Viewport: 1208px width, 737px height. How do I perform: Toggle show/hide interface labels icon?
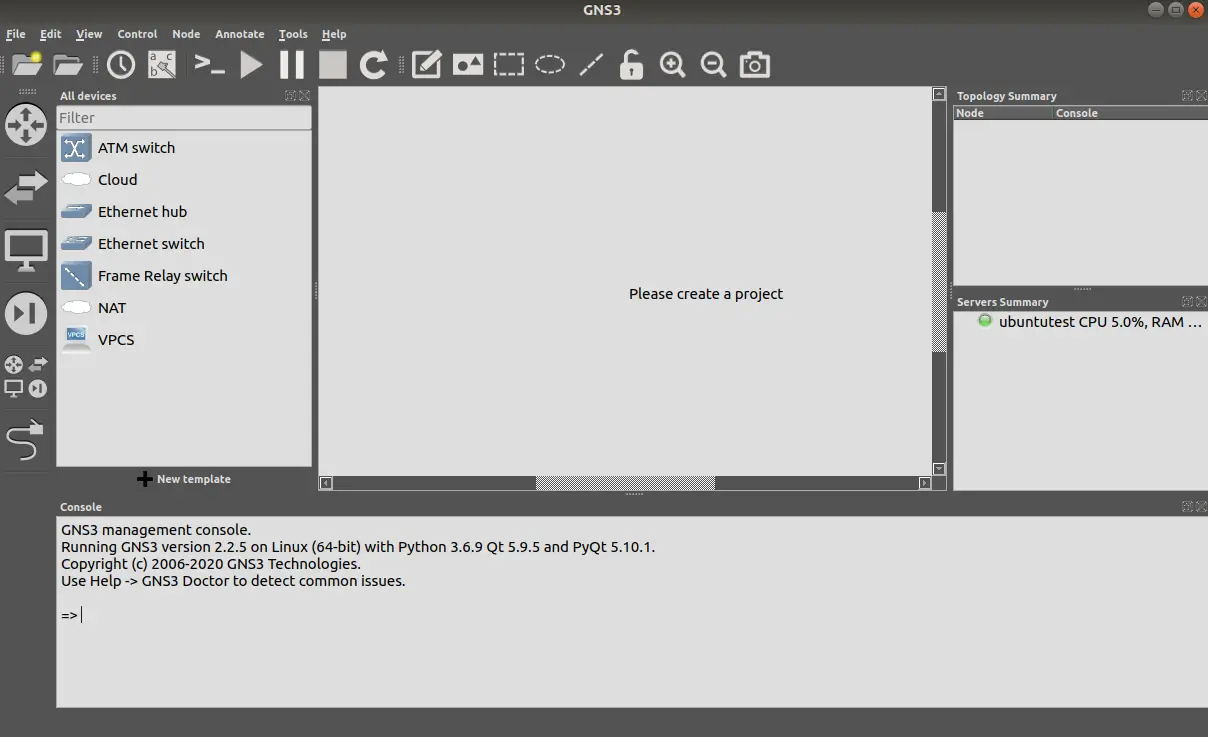pos(162,65)
